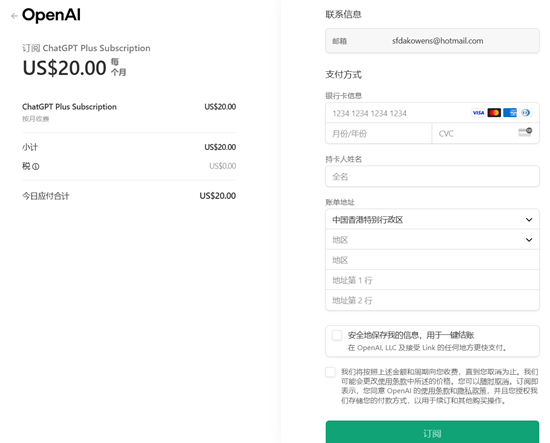Click the Diners Club card icon

(525, 113)
